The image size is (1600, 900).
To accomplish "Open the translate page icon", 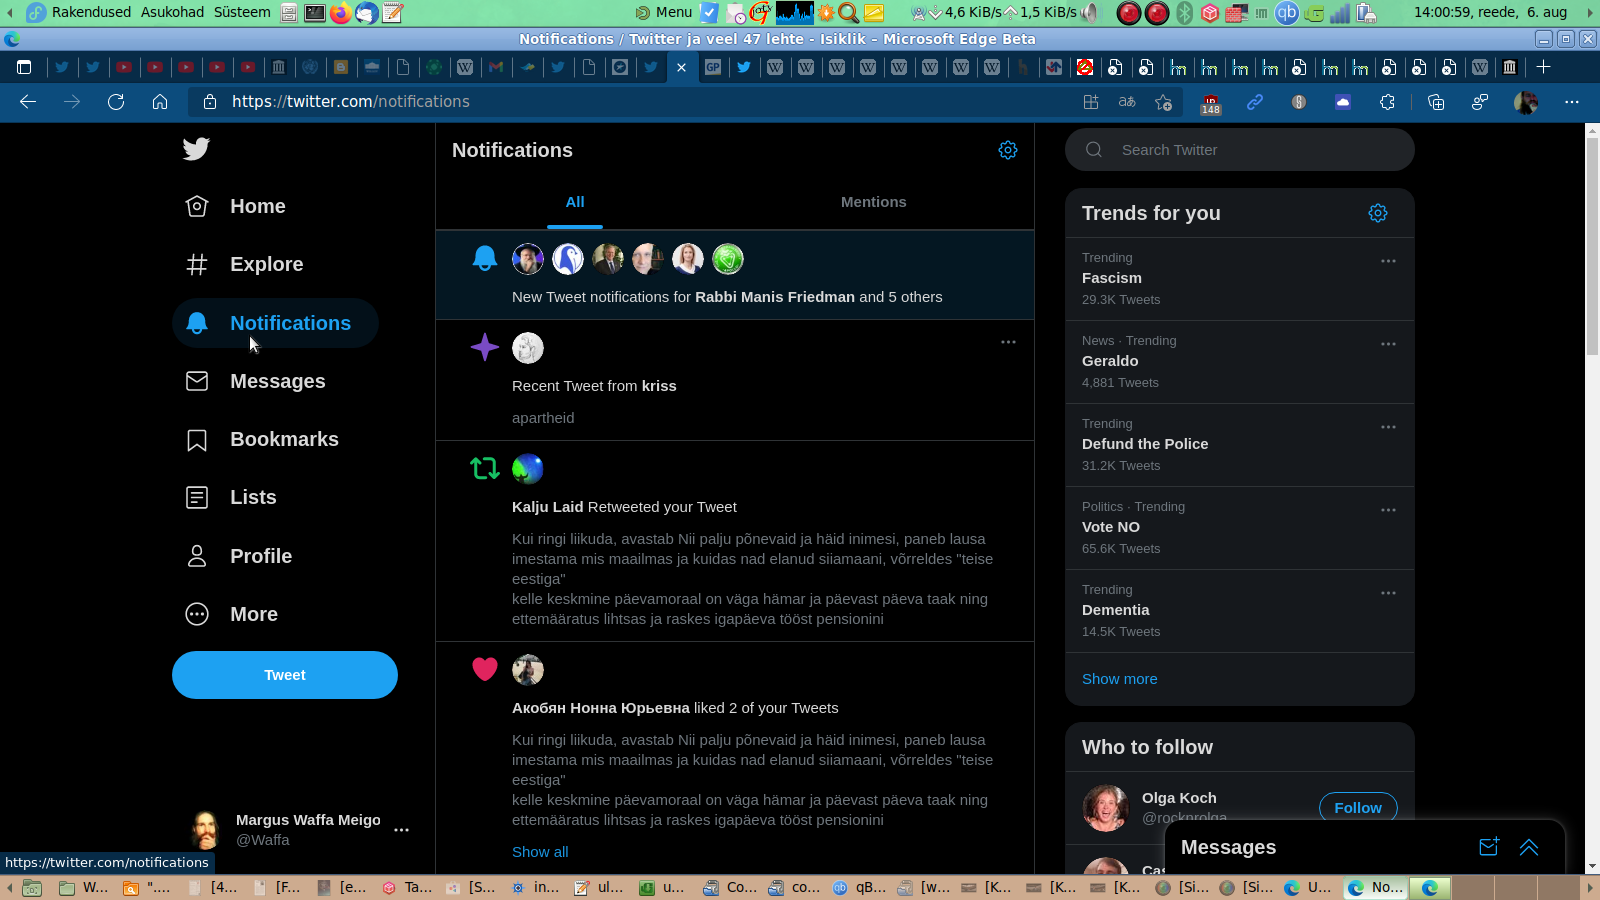I will coord(1127,102).
